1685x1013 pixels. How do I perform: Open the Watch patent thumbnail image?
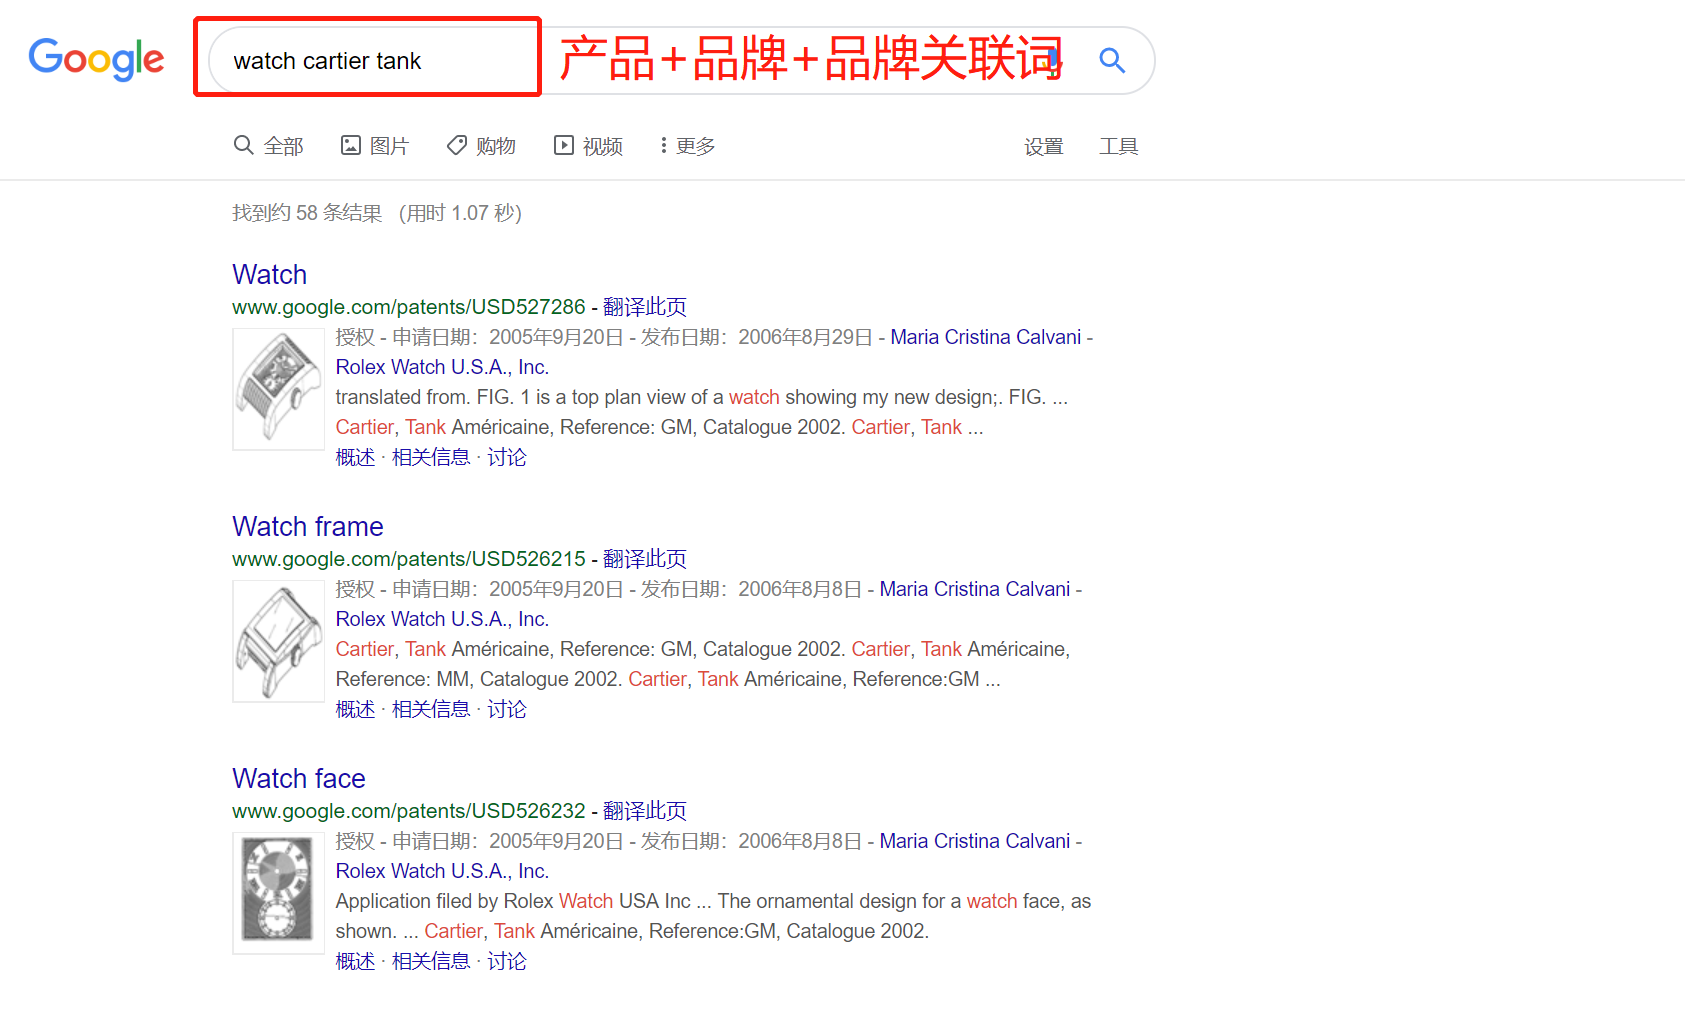point(278,389)
